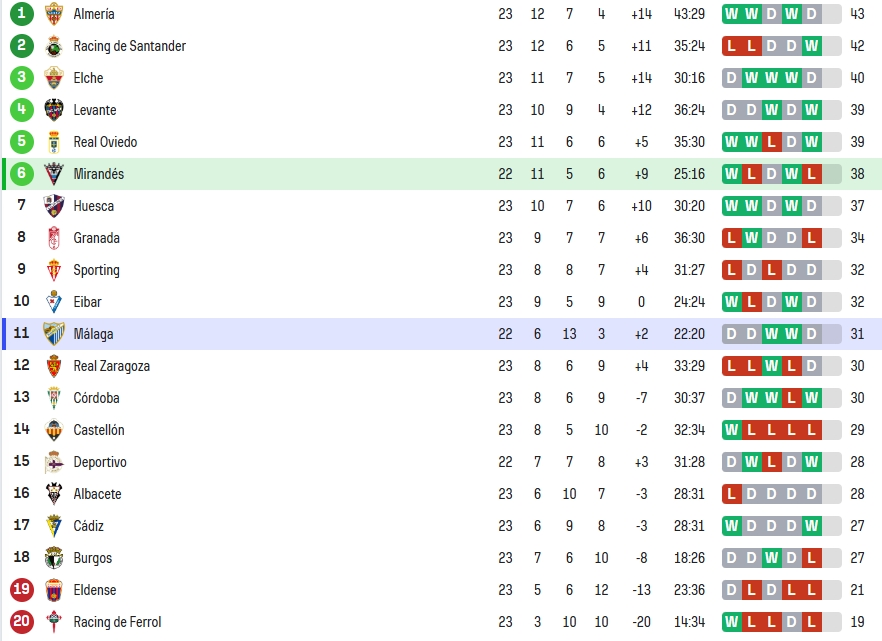Select the Mirandés club crest
Viewport: 882px width, 641px height.
[54, 174]
